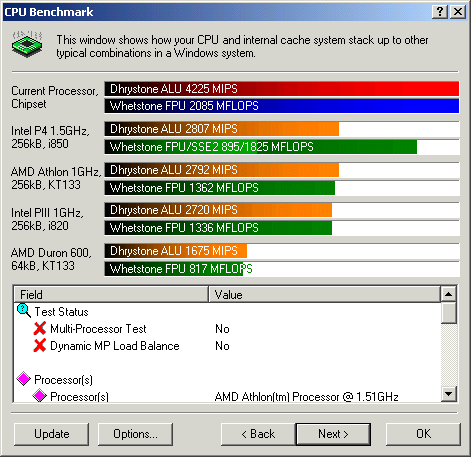The image size is (471, 457).
Task: Advance with the Next button
Action: click(x=333, y=434)
